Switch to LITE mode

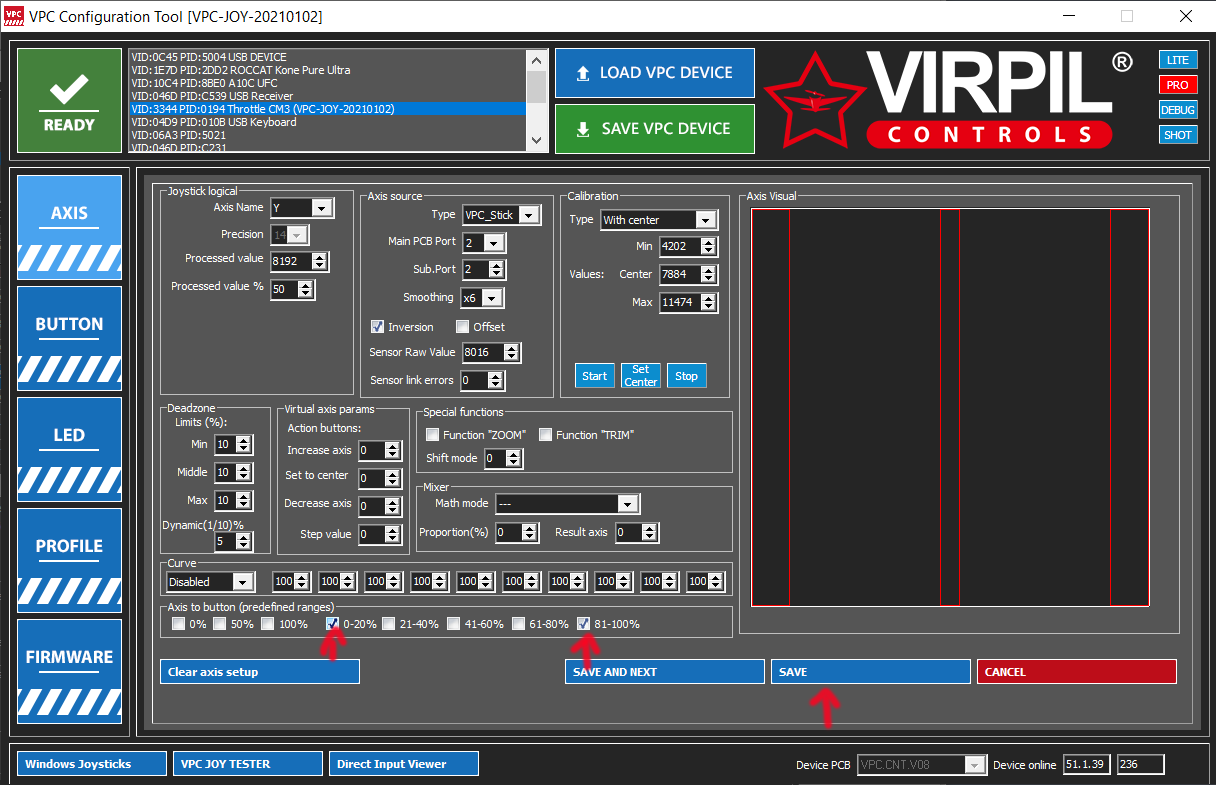[x=1177, y=60]
